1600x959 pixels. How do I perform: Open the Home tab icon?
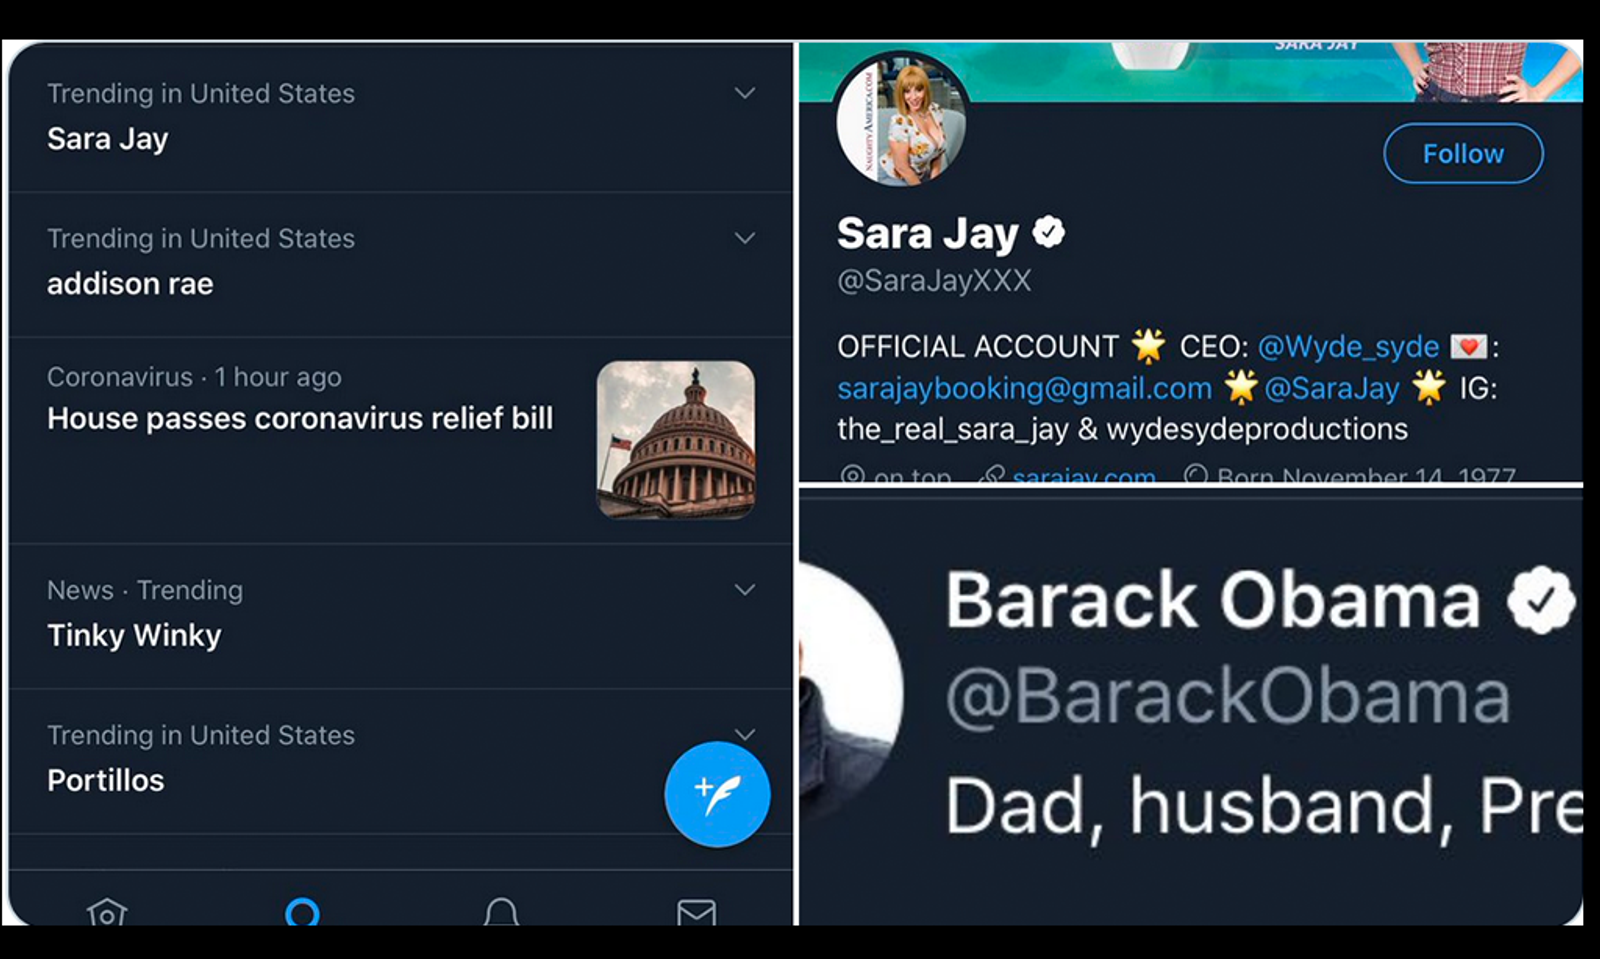(107, 912)
